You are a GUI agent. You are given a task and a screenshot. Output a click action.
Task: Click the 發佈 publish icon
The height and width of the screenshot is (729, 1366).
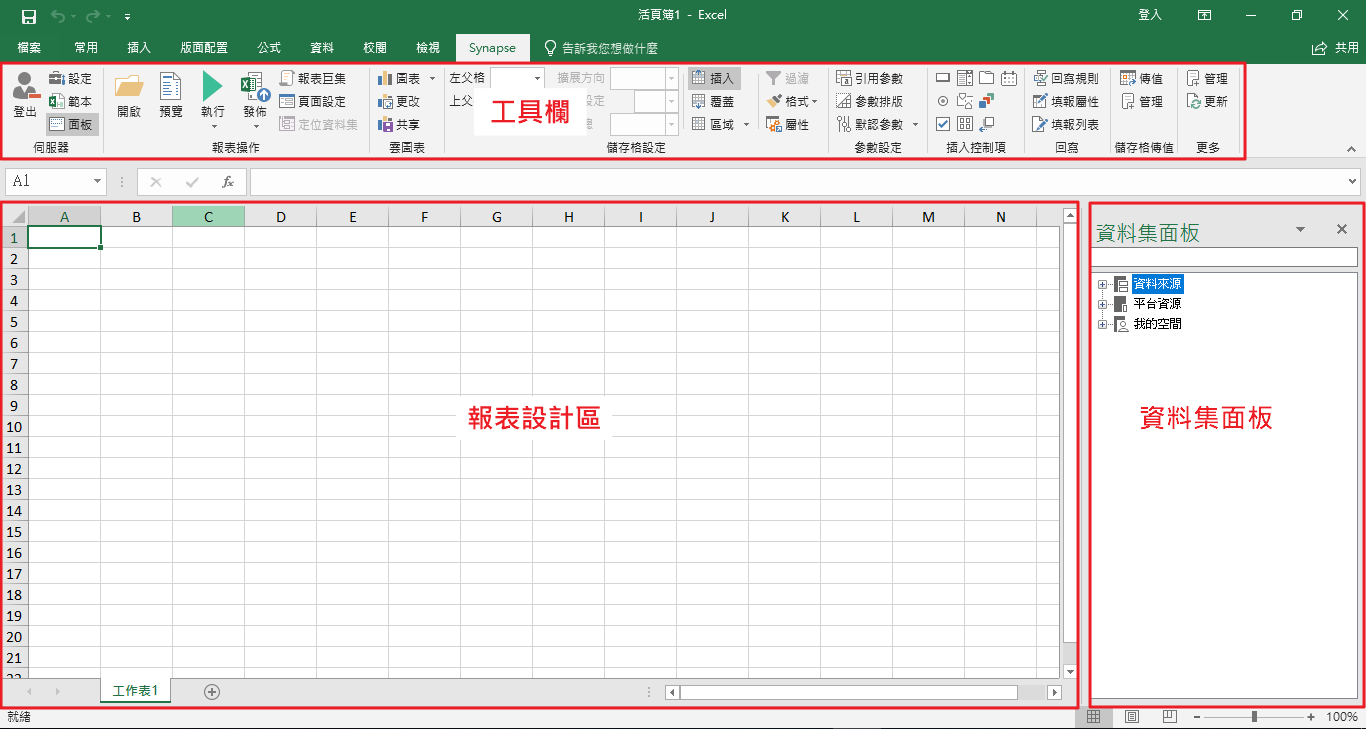256,96
